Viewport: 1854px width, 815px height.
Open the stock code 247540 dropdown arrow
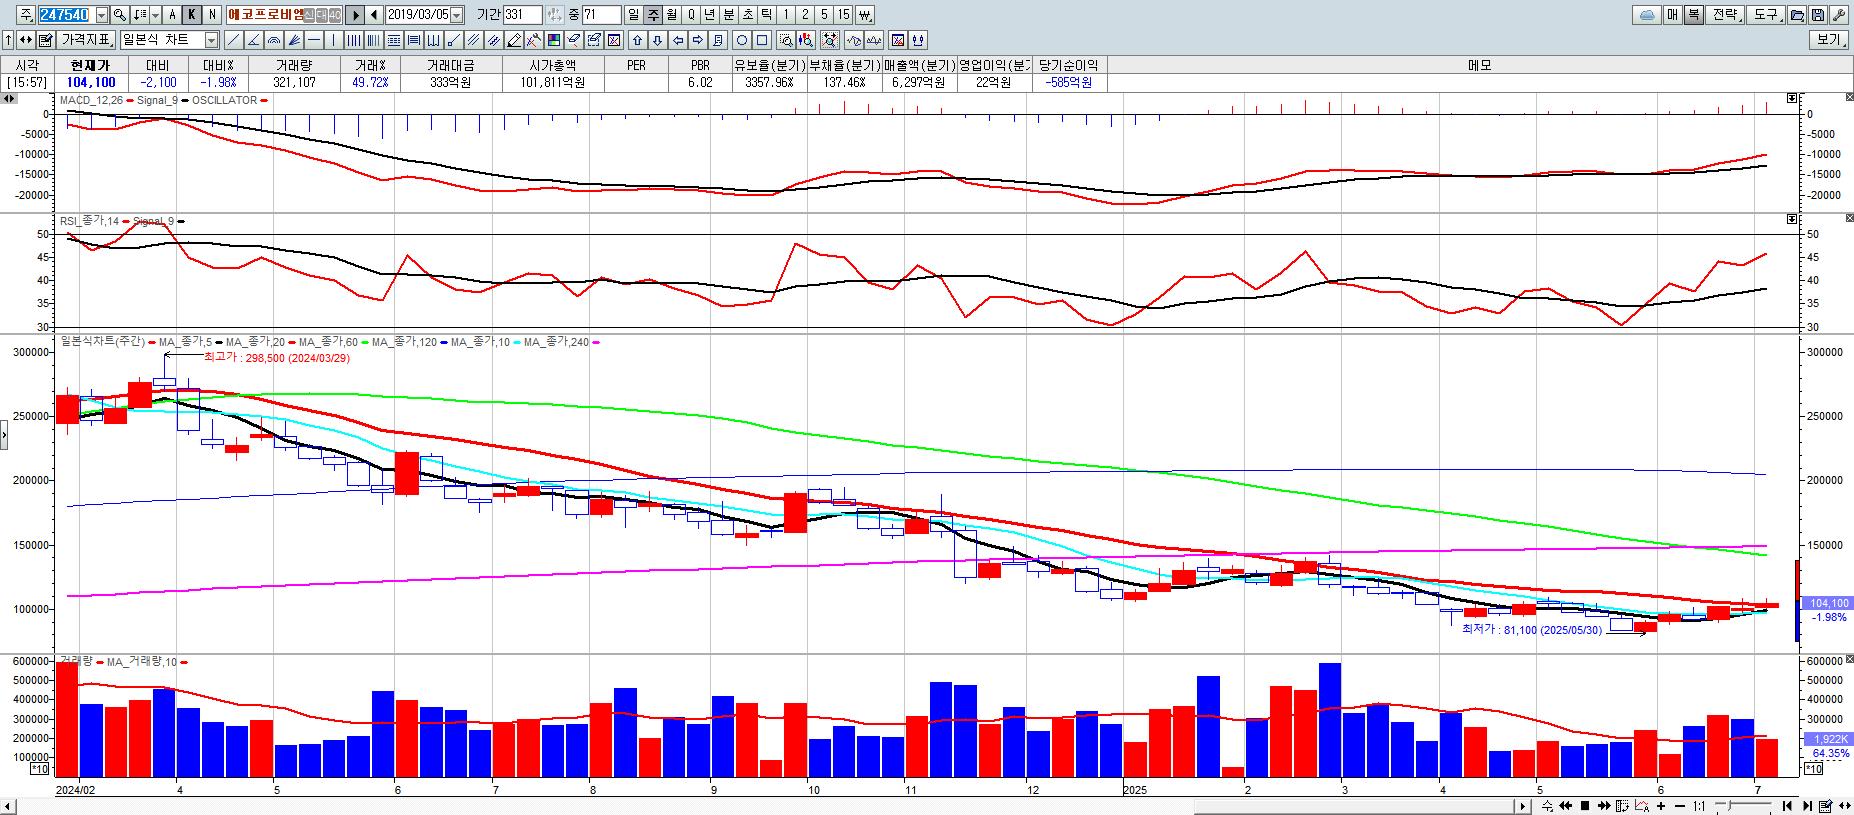click(101, 15)
